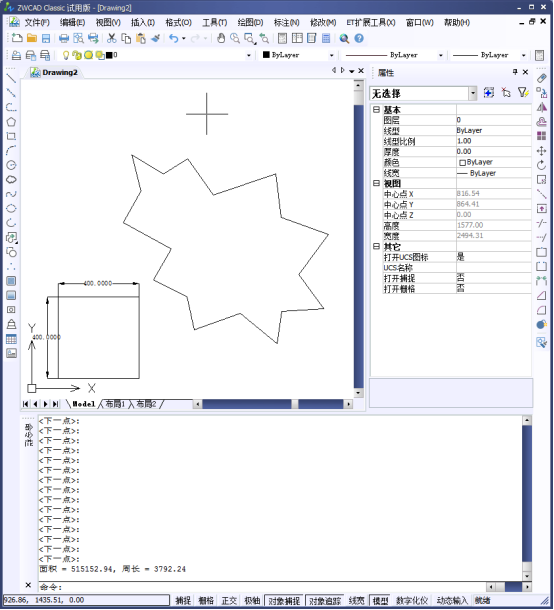Collapse the 基本 properties group
Image resolution: width=554 pixels, height=610 pixels.
pos(376,109)
